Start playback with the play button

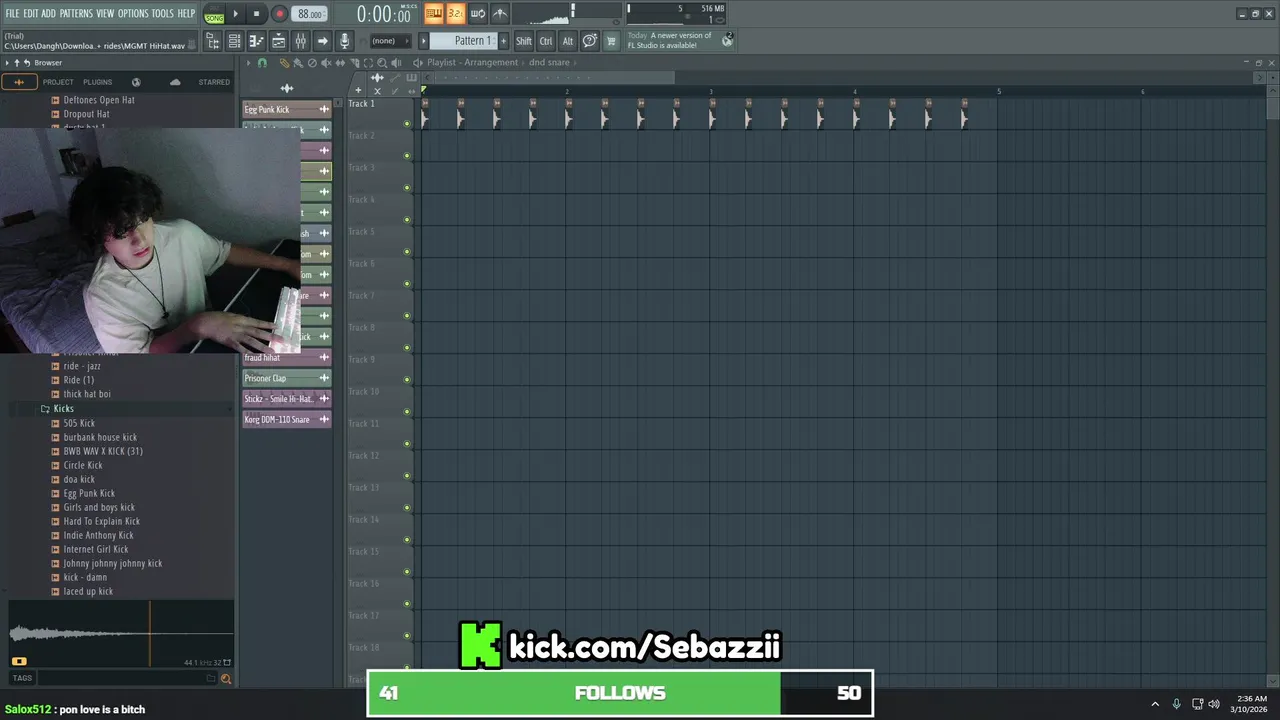coord(236,14)
